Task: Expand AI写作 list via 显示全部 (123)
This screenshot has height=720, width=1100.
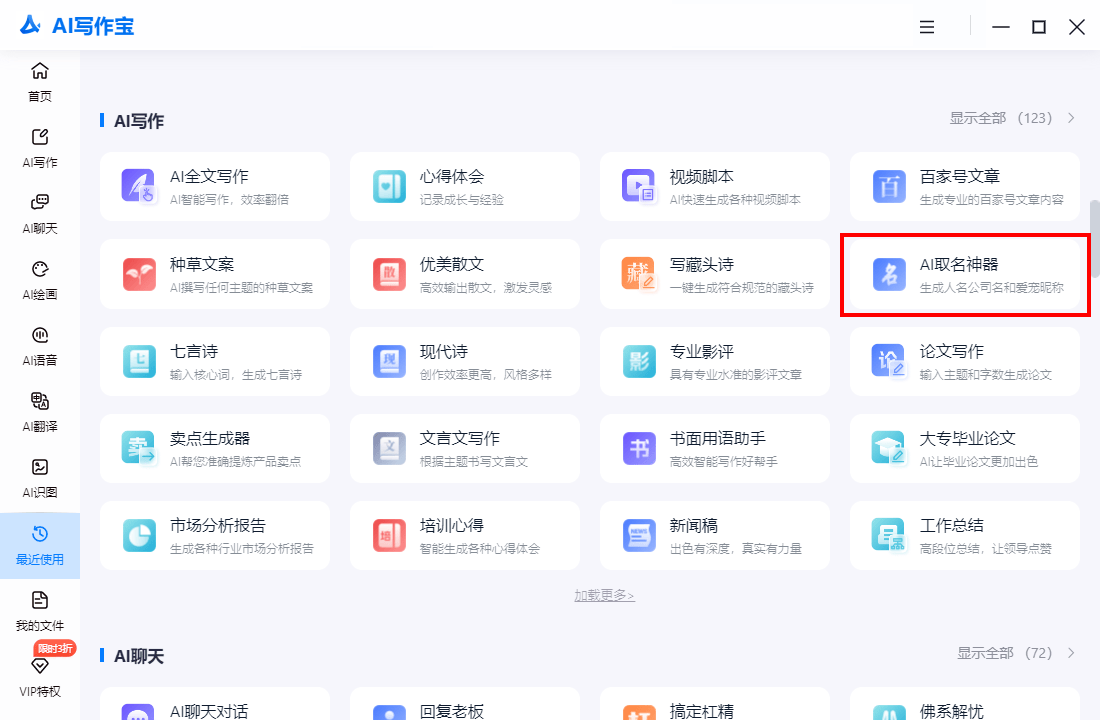Action: coord(1012,118)
